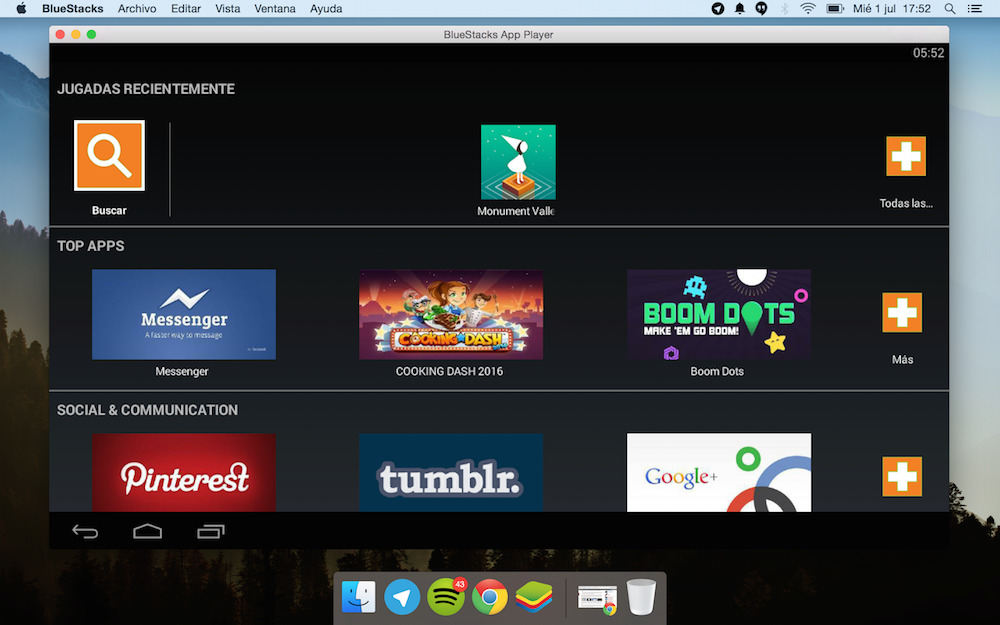This screenshot has width=1000, height=625.
Task: Open the Cooking Dash 2016 banner
Action: (451, 314)
